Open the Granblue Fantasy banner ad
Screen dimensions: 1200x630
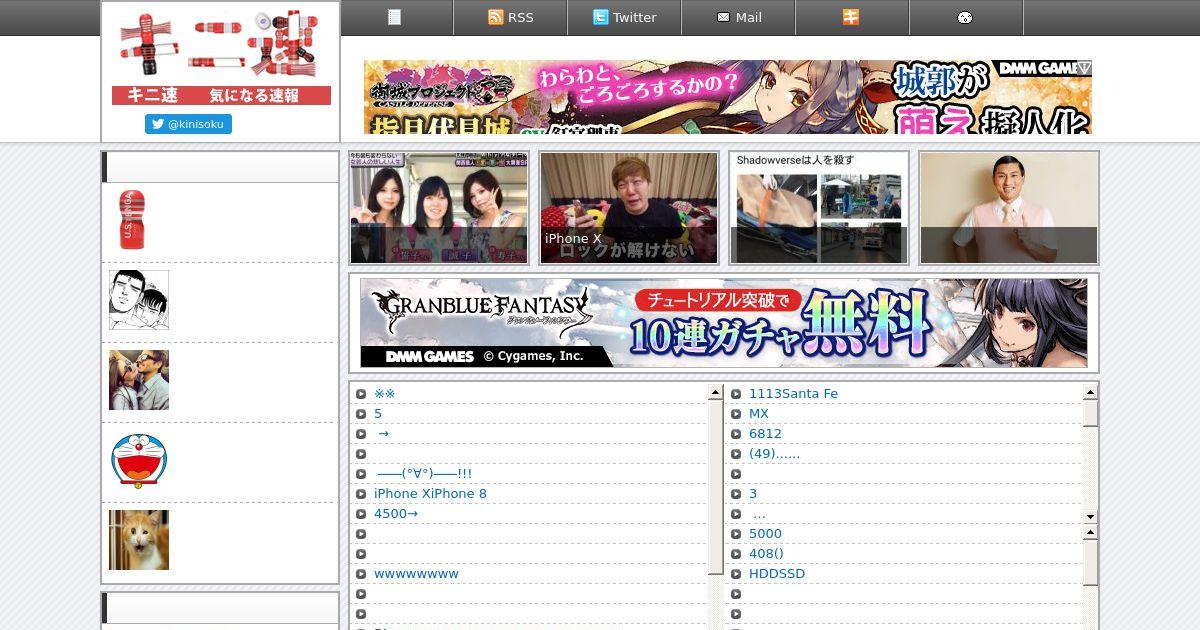tap(724, 323)
